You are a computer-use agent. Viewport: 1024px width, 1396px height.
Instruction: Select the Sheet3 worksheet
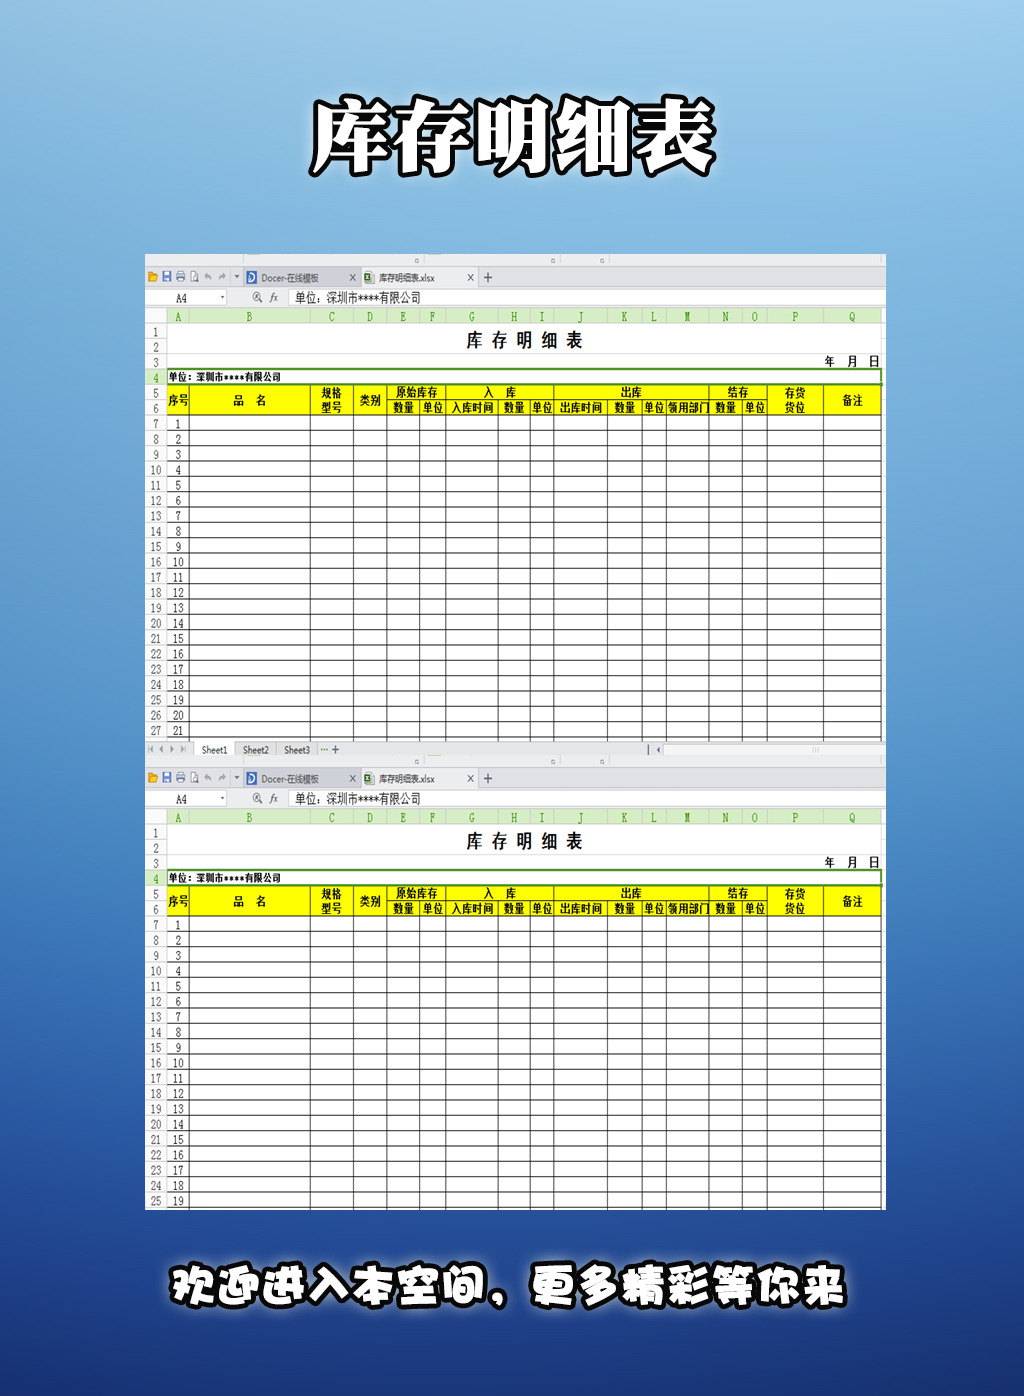point(297,749)
